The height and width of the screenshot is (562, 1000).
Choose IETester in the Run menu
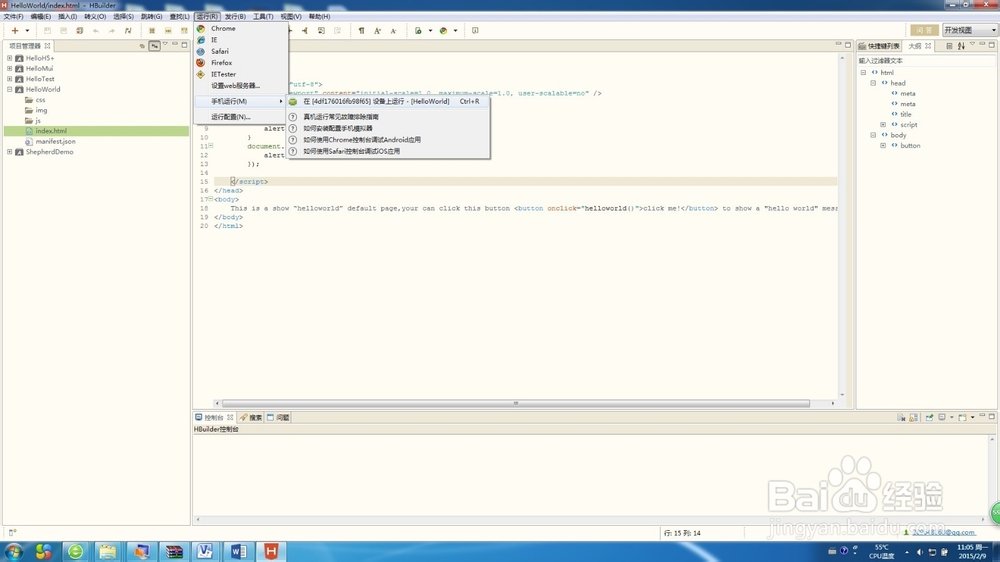pos(241,74)
